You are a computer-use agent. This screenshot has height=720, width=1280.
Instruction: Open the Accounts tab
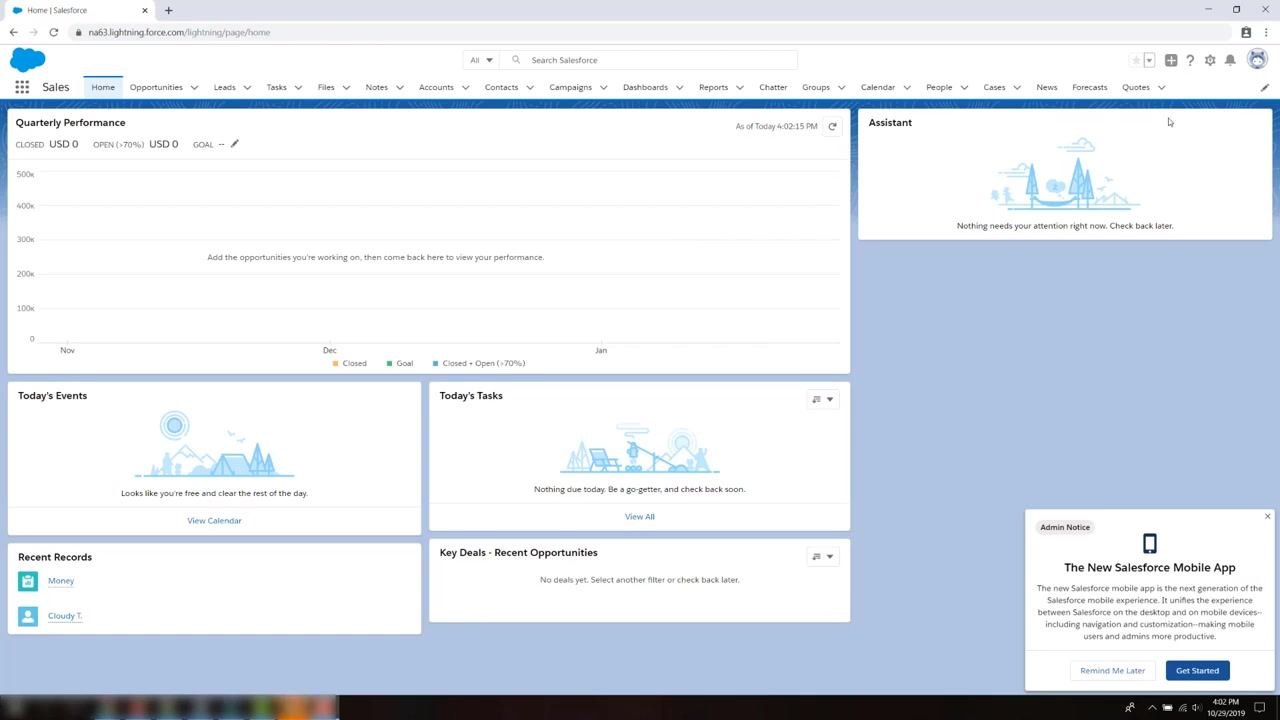tap(436, 87)
